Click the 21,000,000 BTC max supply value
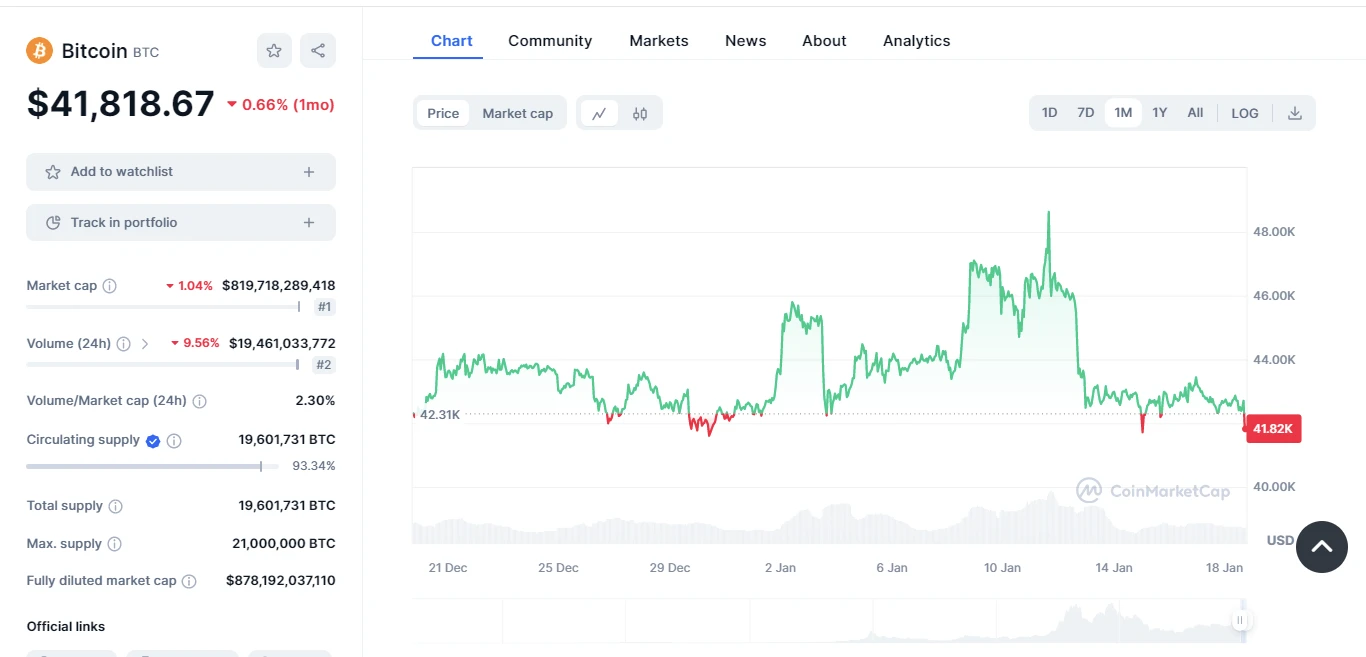 click(x=284, y=544)
